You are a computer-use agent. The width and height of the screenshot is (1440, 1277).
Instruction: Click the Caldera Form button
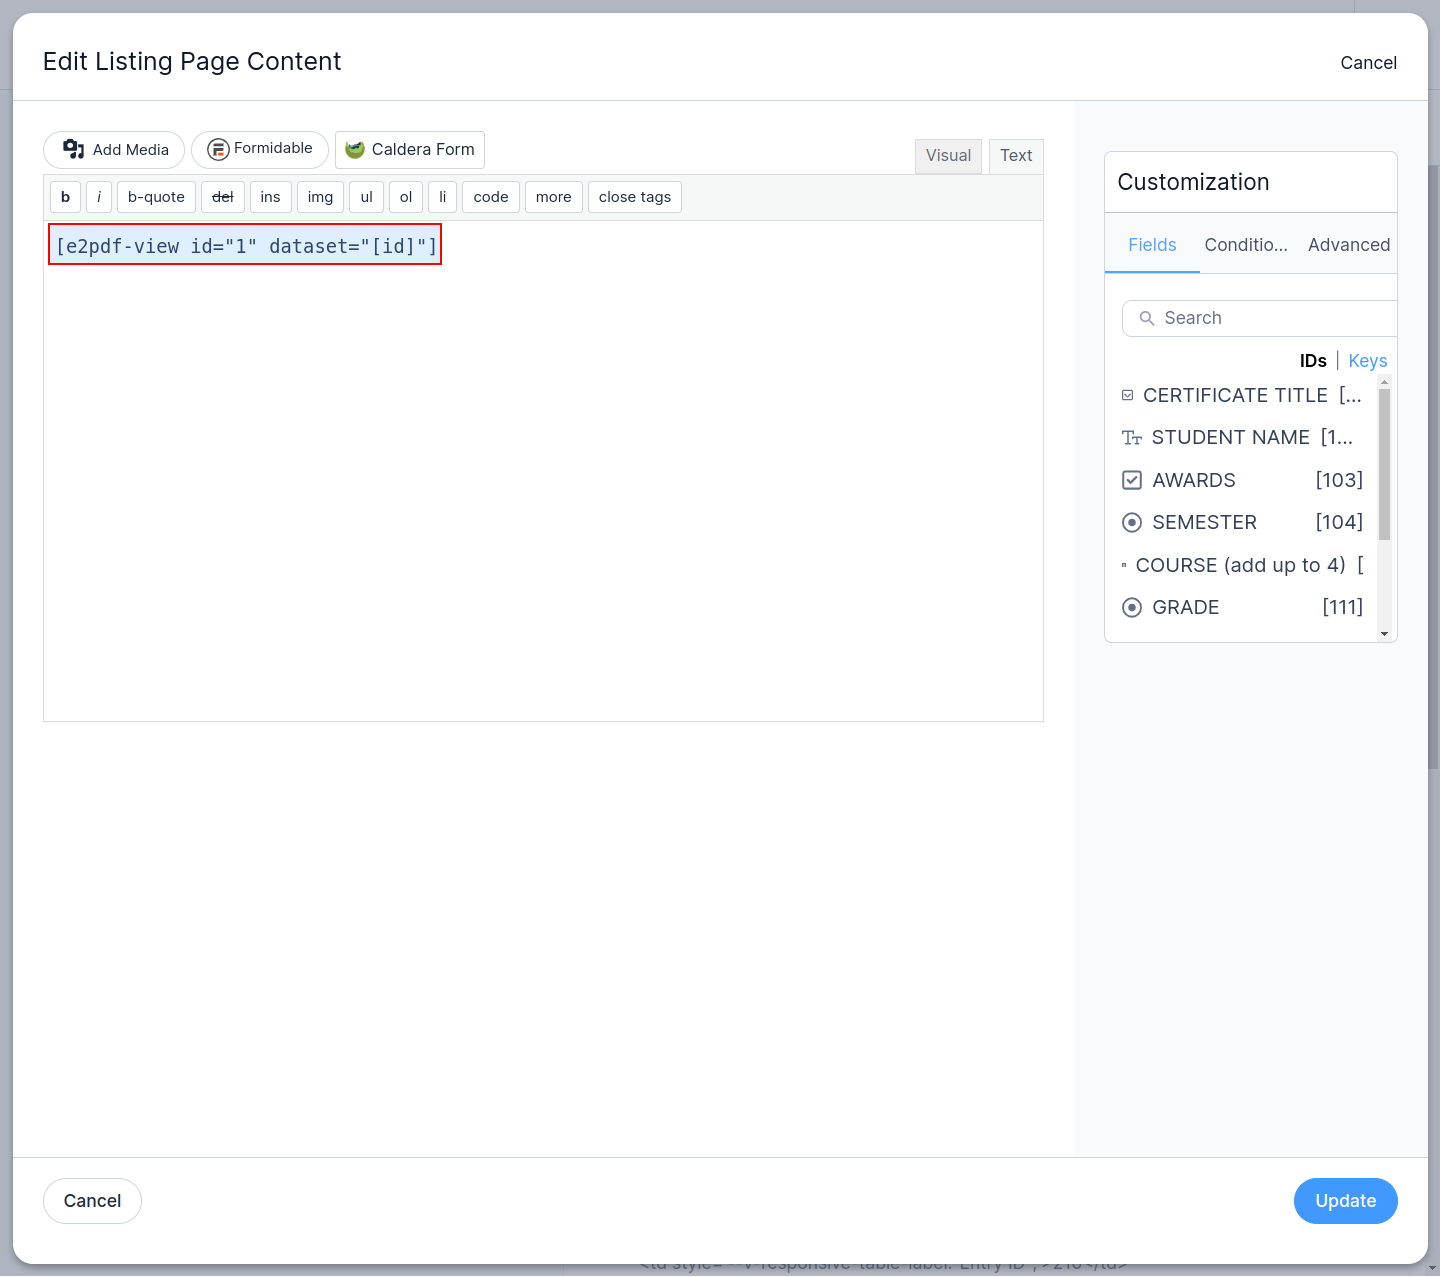[x=410, y=150]
